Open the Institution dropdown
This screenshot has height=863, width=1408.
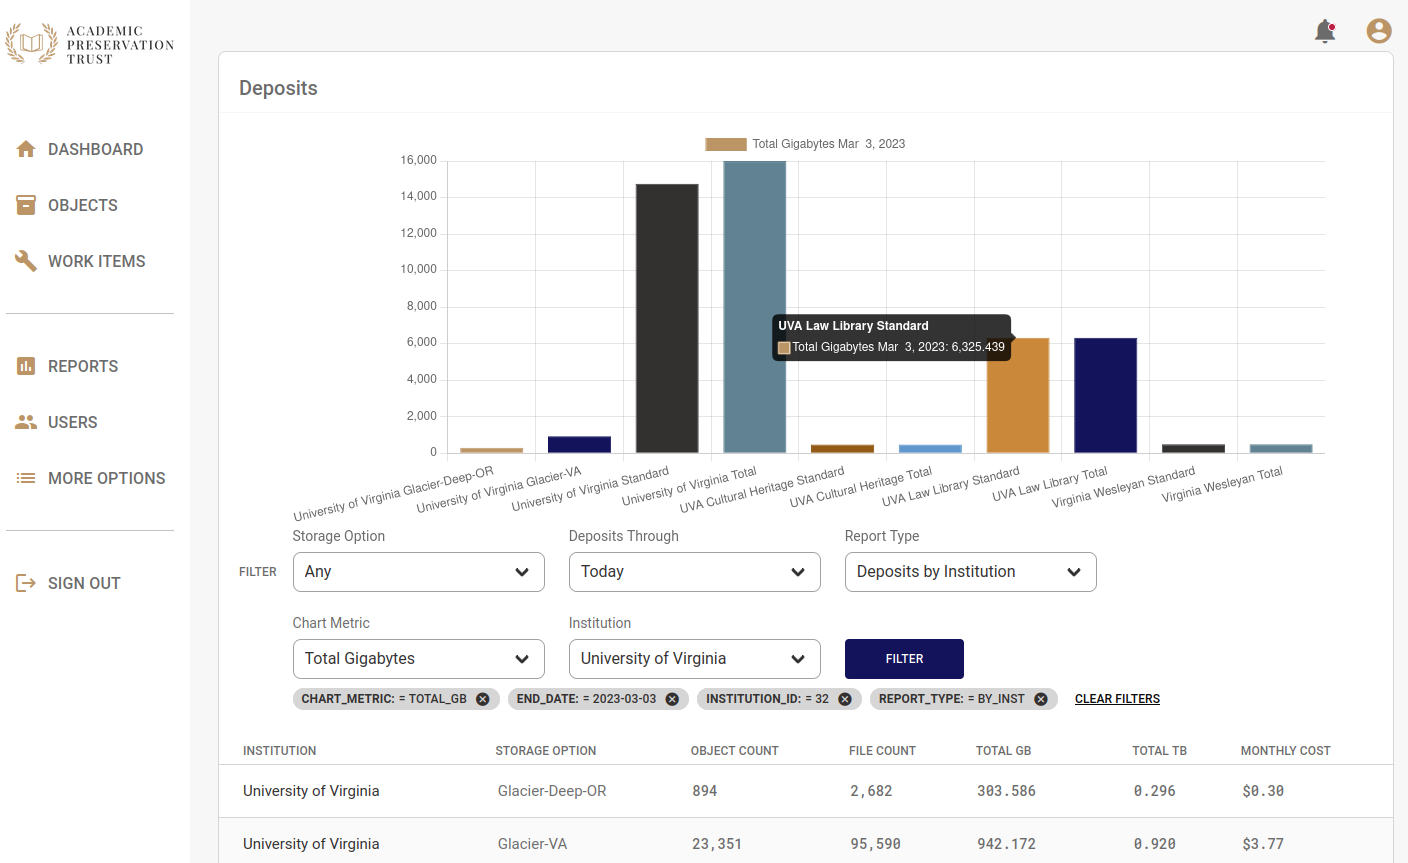point(694,659)
